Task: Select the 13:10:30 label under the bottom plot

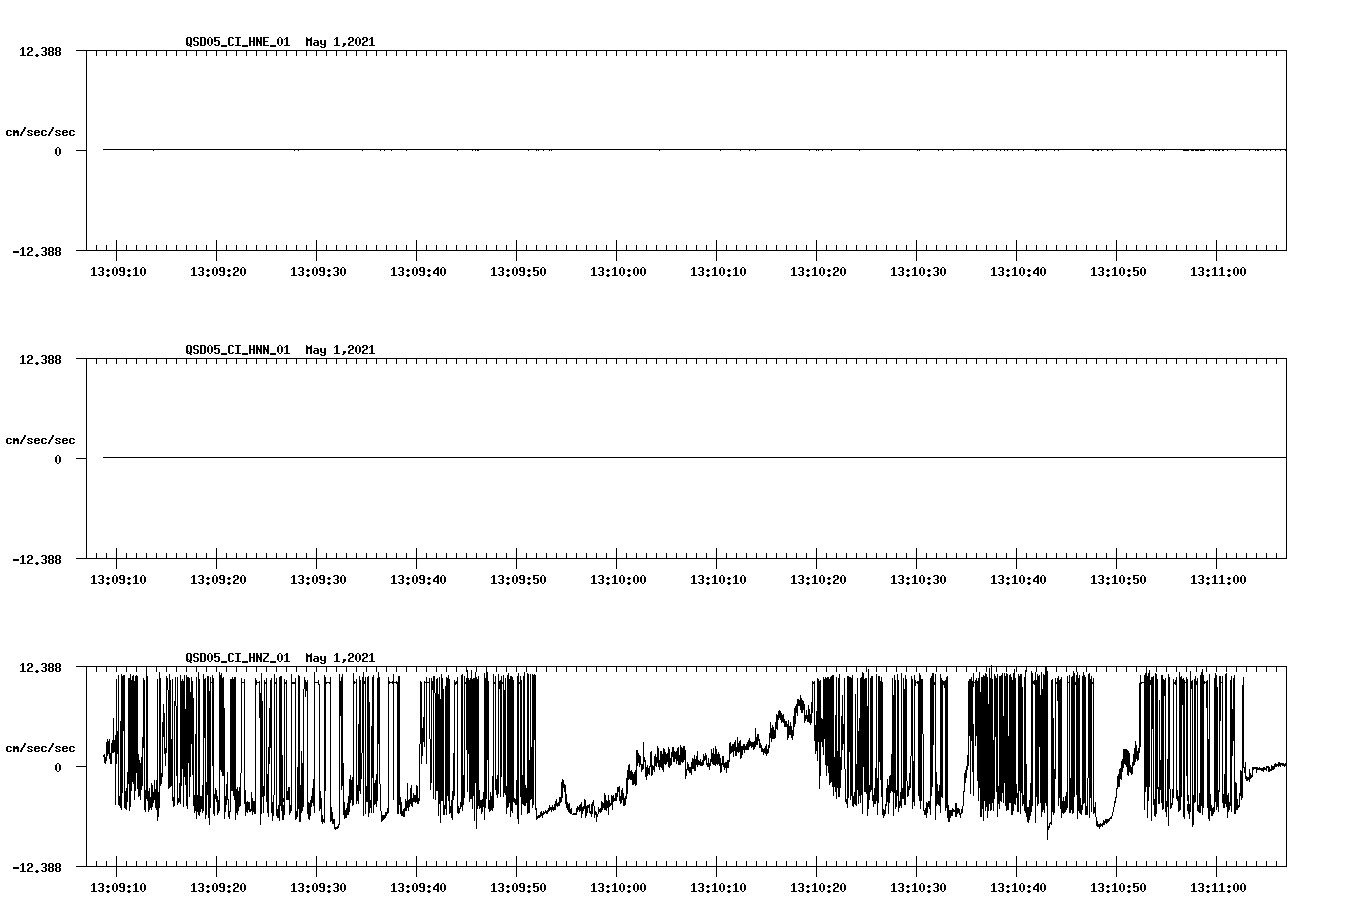Action: point(918,885)
